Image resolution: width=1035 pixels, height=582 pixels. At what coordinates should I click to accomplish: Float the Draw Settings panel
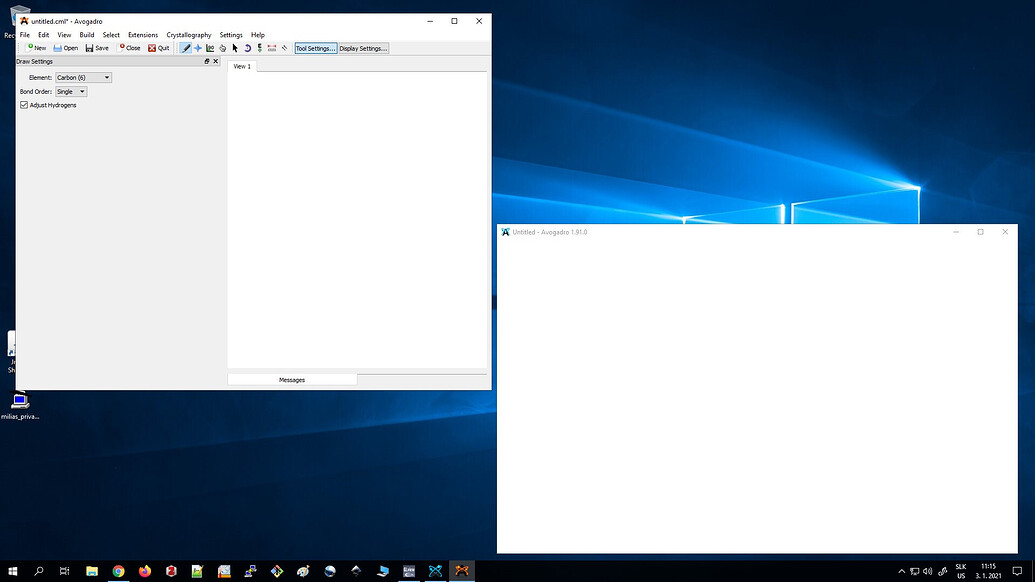tap(207, 61)
